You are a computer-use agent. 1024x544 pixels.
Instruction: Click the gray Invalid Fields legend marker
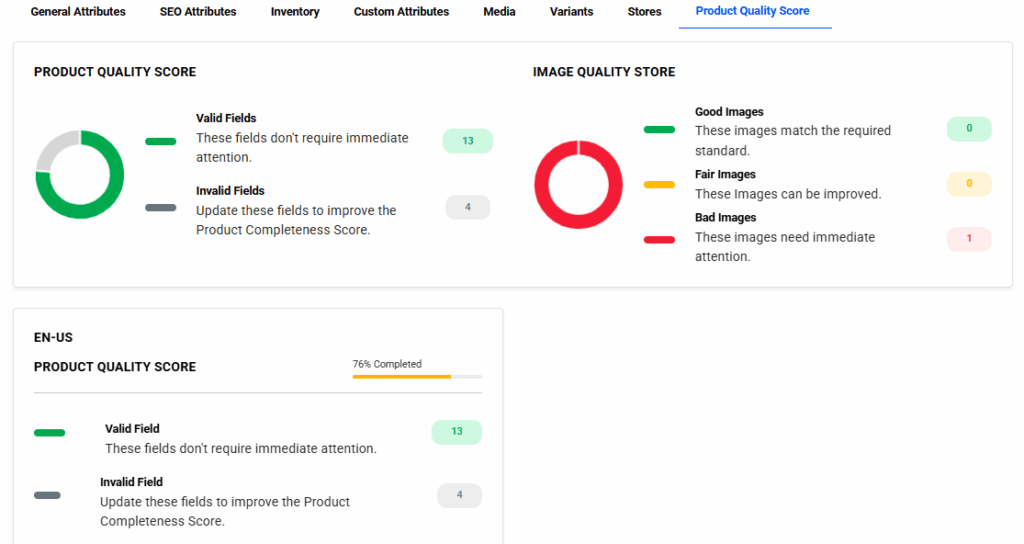[x=160, y=208]
